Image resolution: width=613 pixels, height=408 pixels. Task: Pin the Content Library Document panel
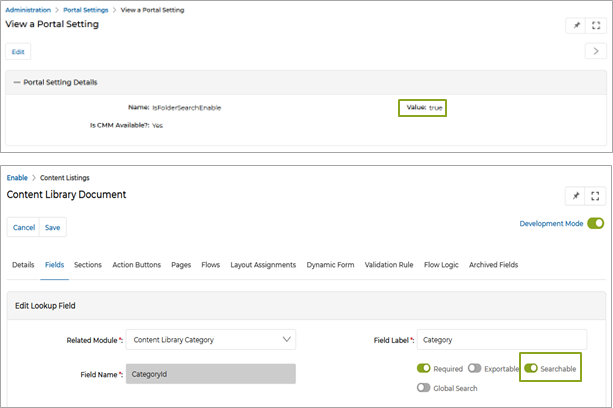576,195
